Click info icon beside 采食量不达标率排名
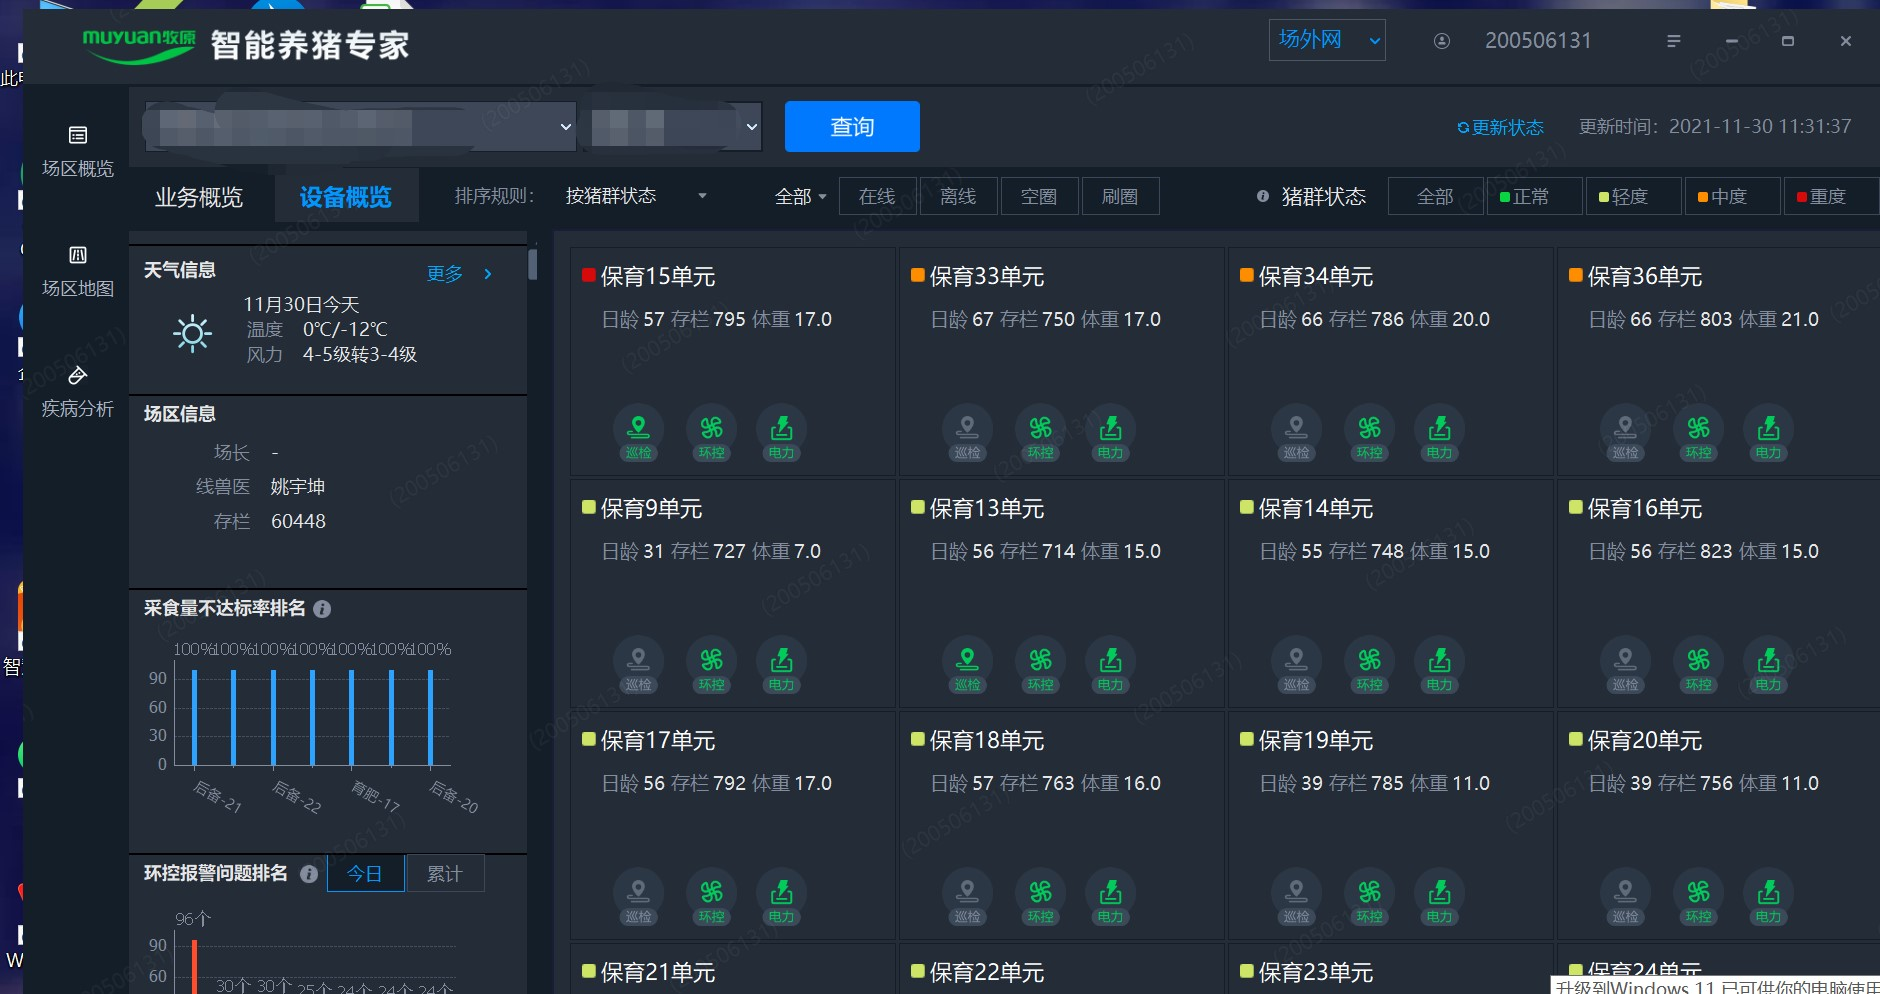This screenshot has width=1880, height=994. [322, 609]
